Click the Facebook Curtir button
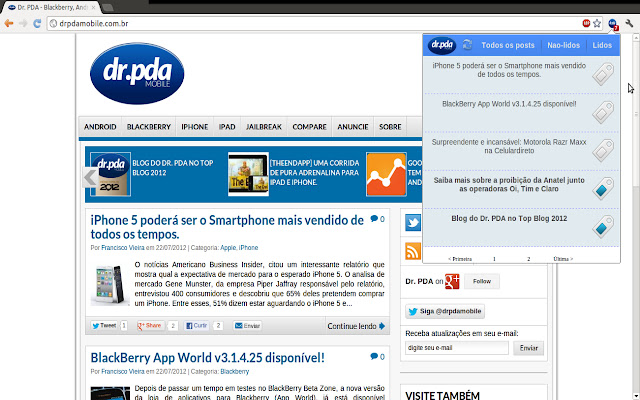The width and height of the screenshot is (640, 400). point(197,326)
